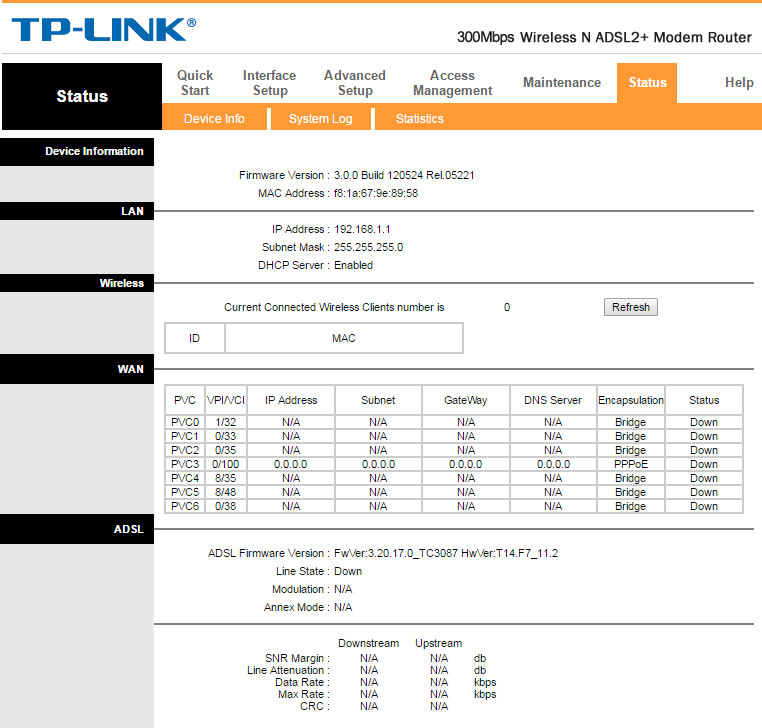Viewport: 762px width, 728px height.
Task: Click the ADSL firmware version value
Action: click(446, 553)
